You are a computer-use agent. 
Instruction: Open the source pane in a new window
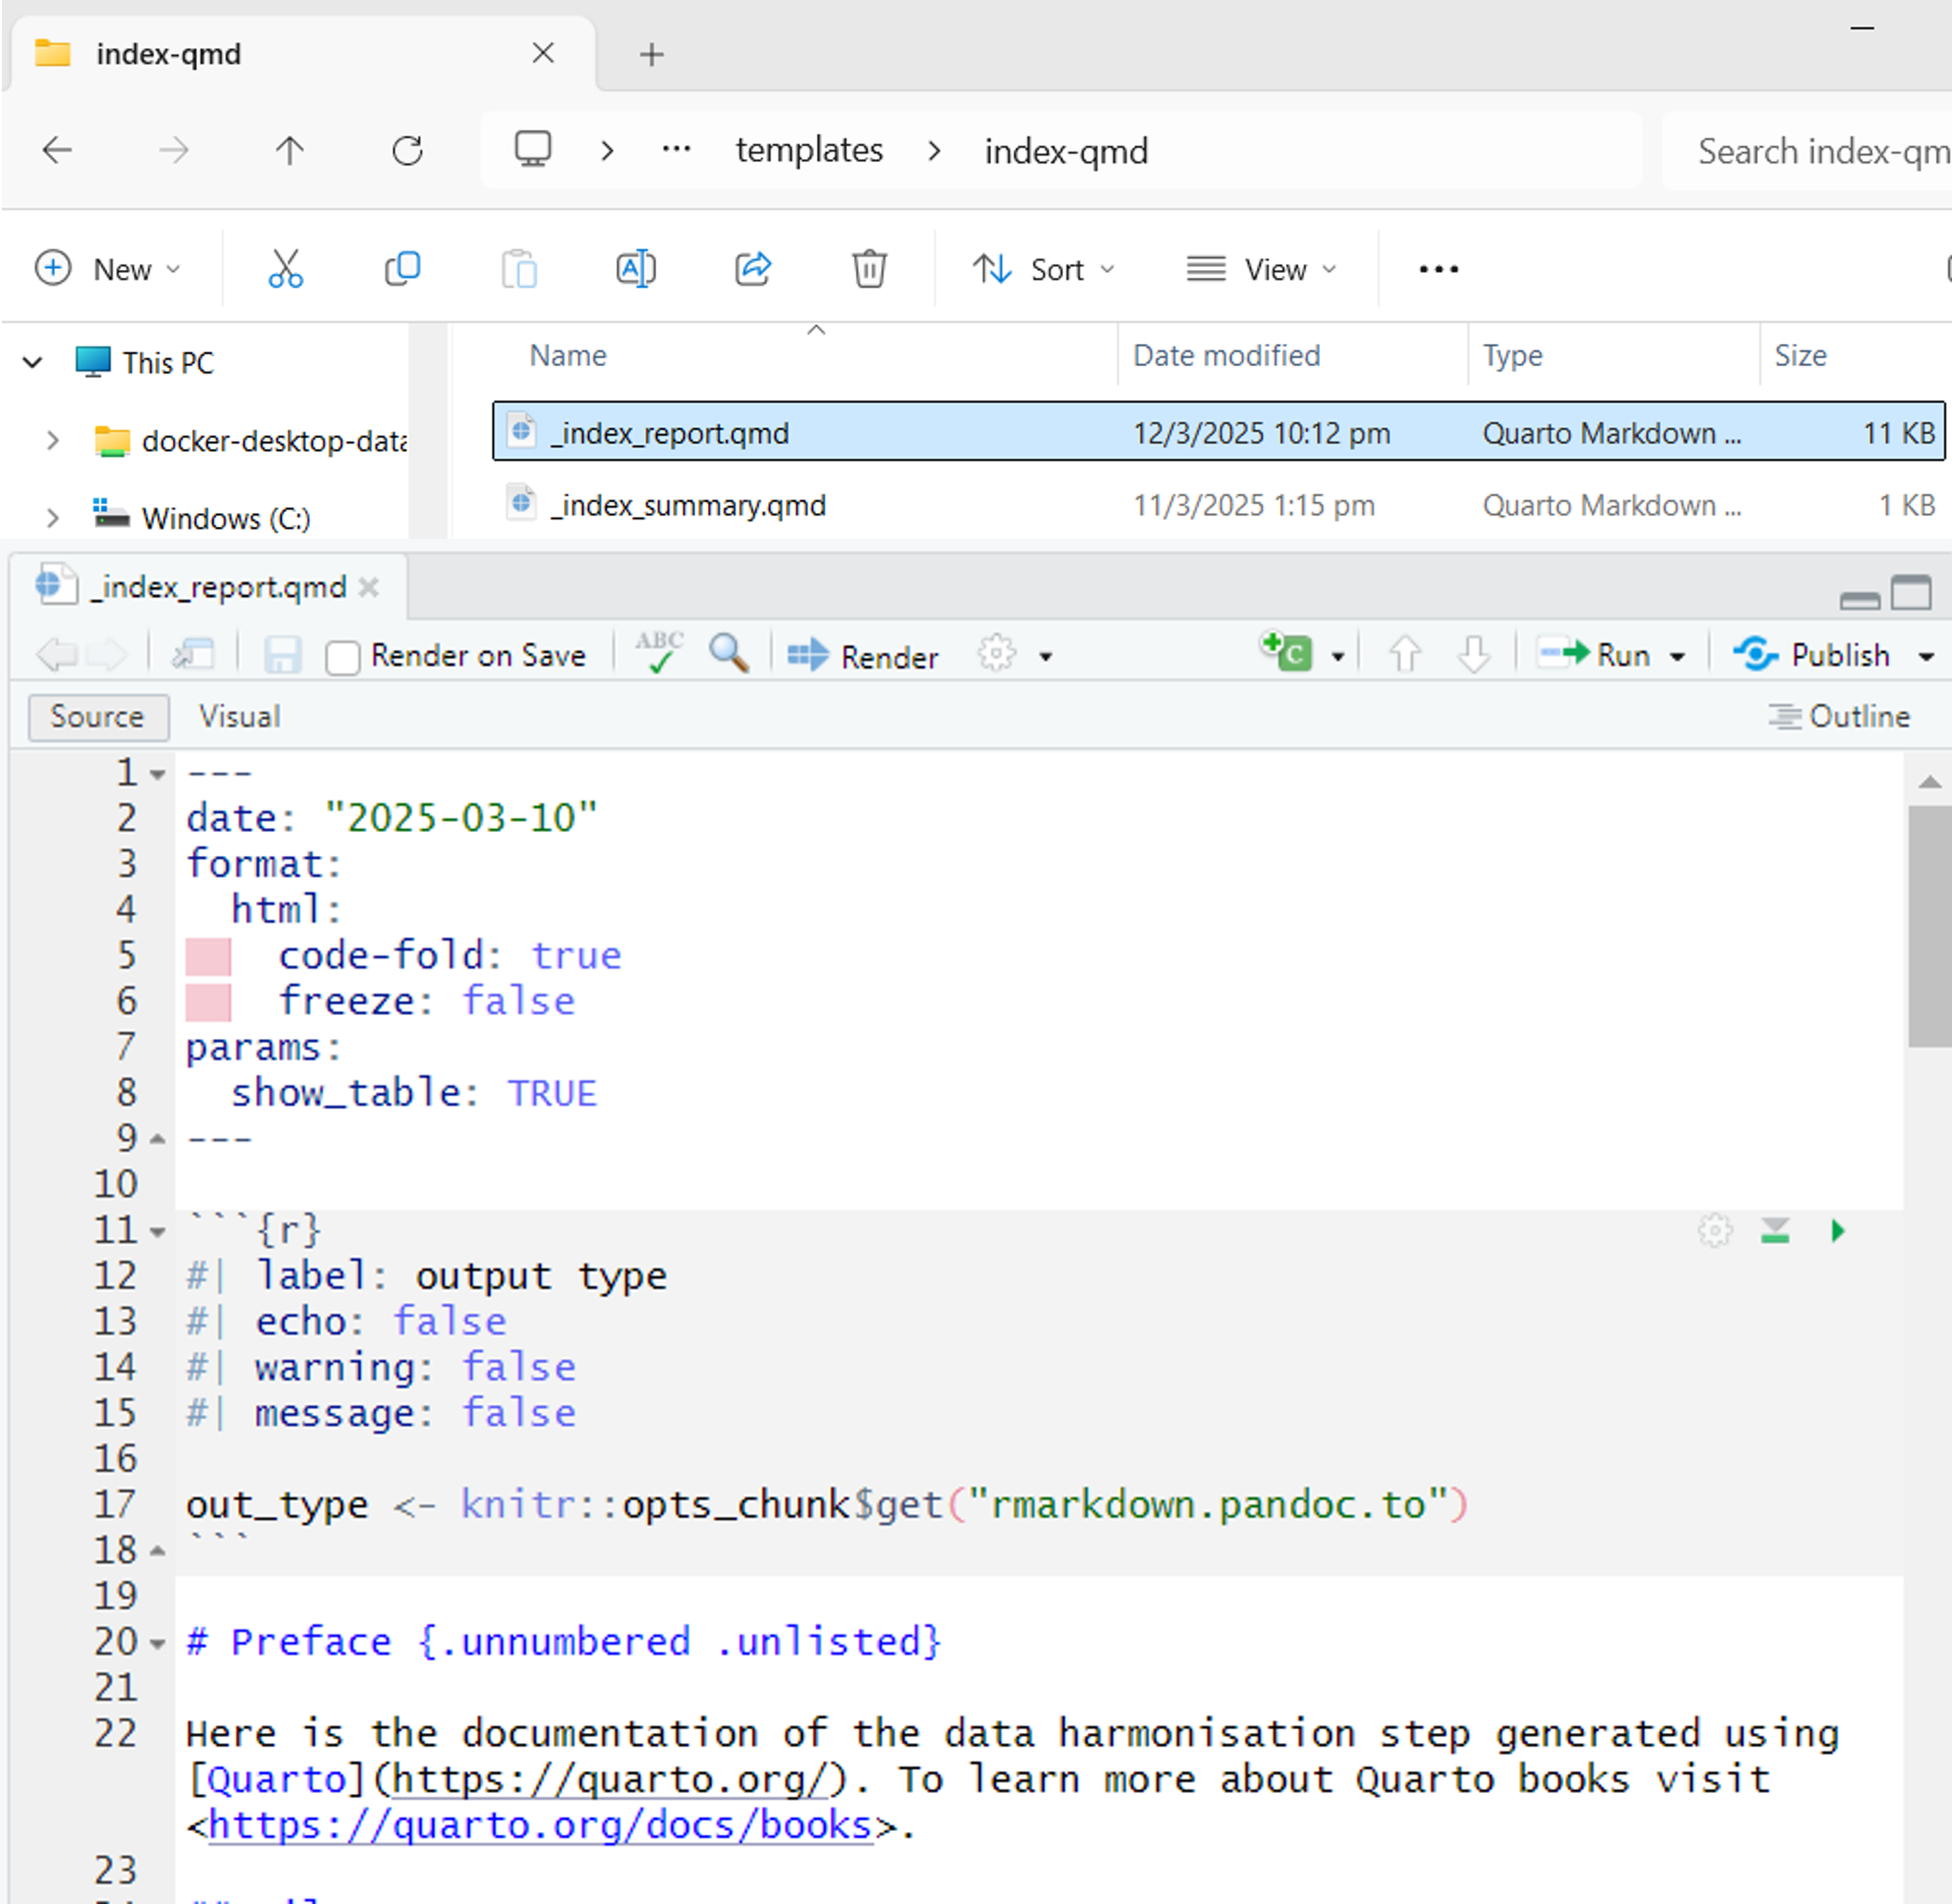(194, 654)
